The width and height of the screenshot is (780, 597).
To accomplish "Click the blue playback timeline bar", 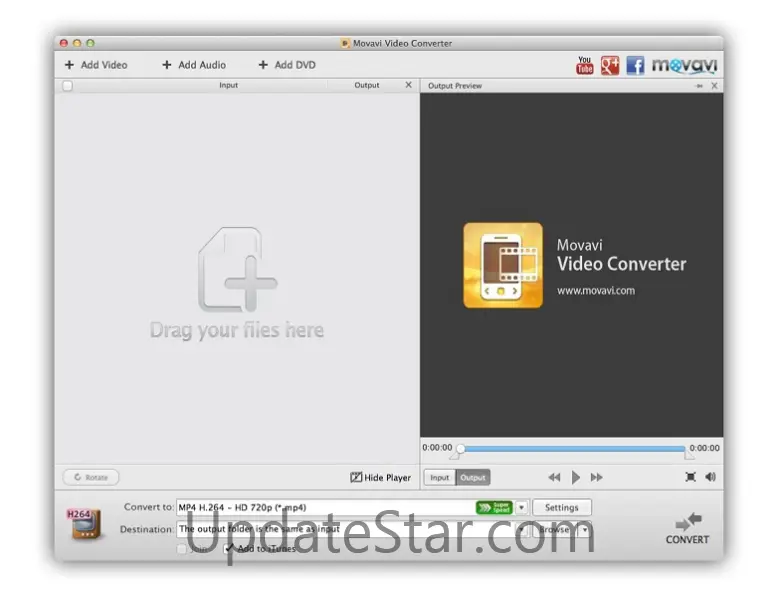I will click(575, 449).
